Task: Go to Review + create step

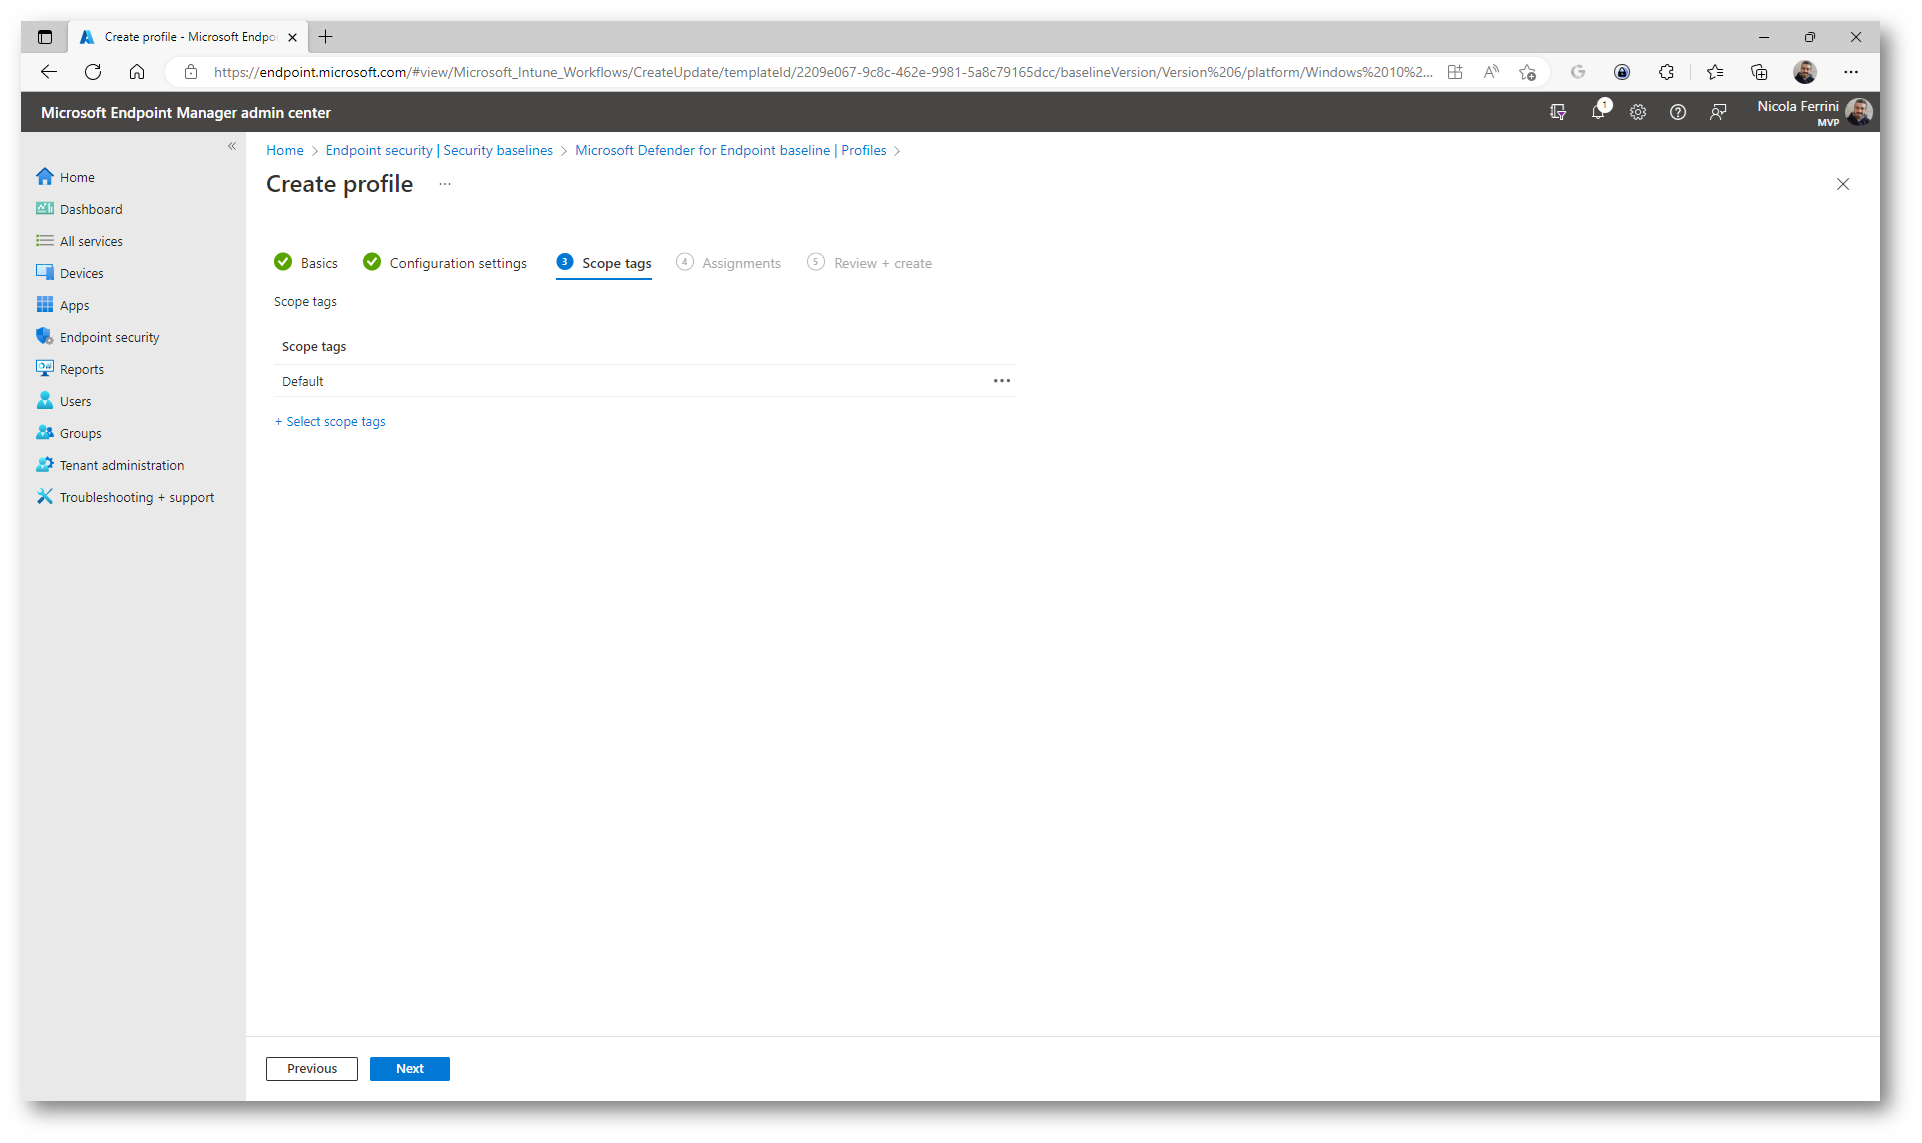Action: [x=870, y=263]
